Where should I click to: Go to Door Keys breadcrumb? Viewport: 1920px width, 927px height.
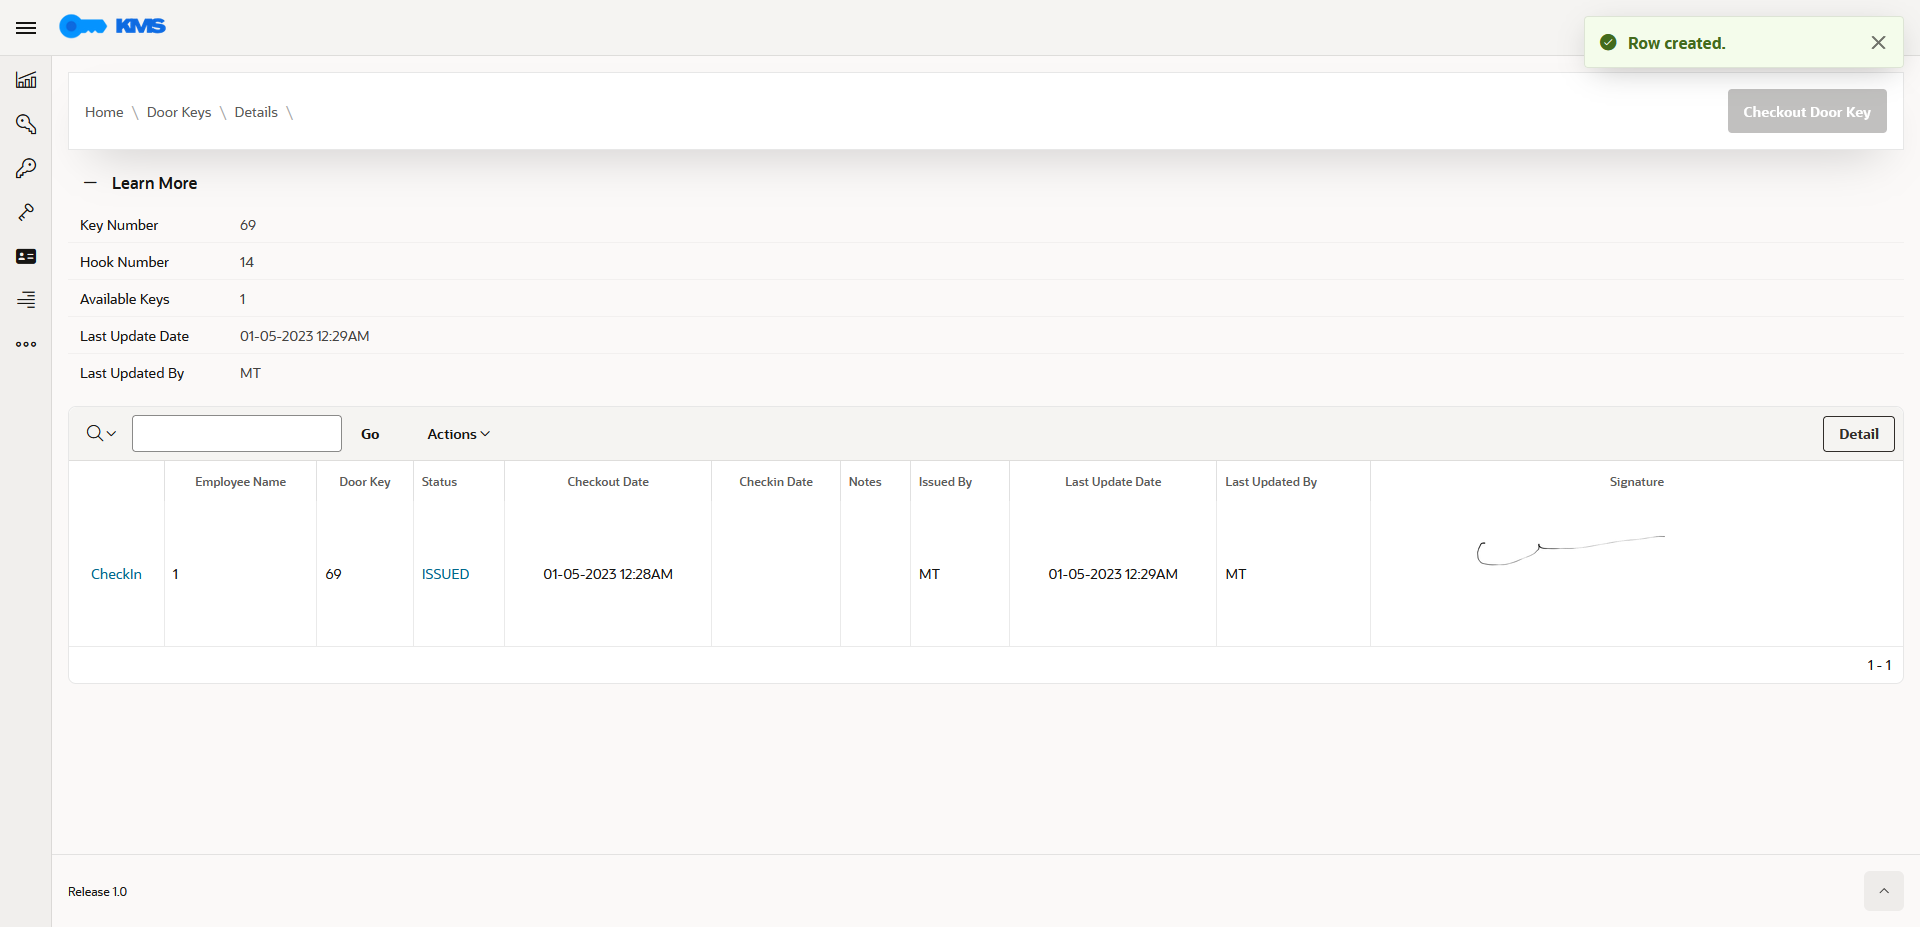(179, 112)
